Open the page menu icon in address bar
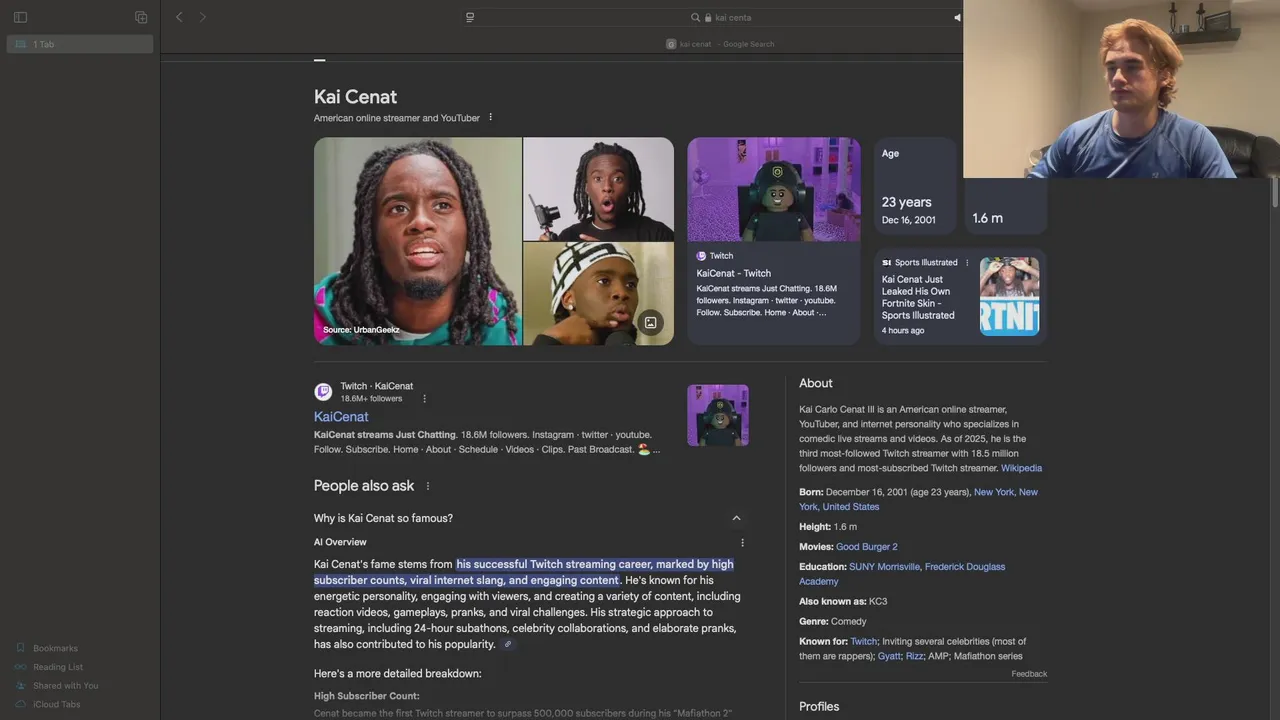Image resolution: width=1280 pixels, height=720 pixels. coord(470,17)
